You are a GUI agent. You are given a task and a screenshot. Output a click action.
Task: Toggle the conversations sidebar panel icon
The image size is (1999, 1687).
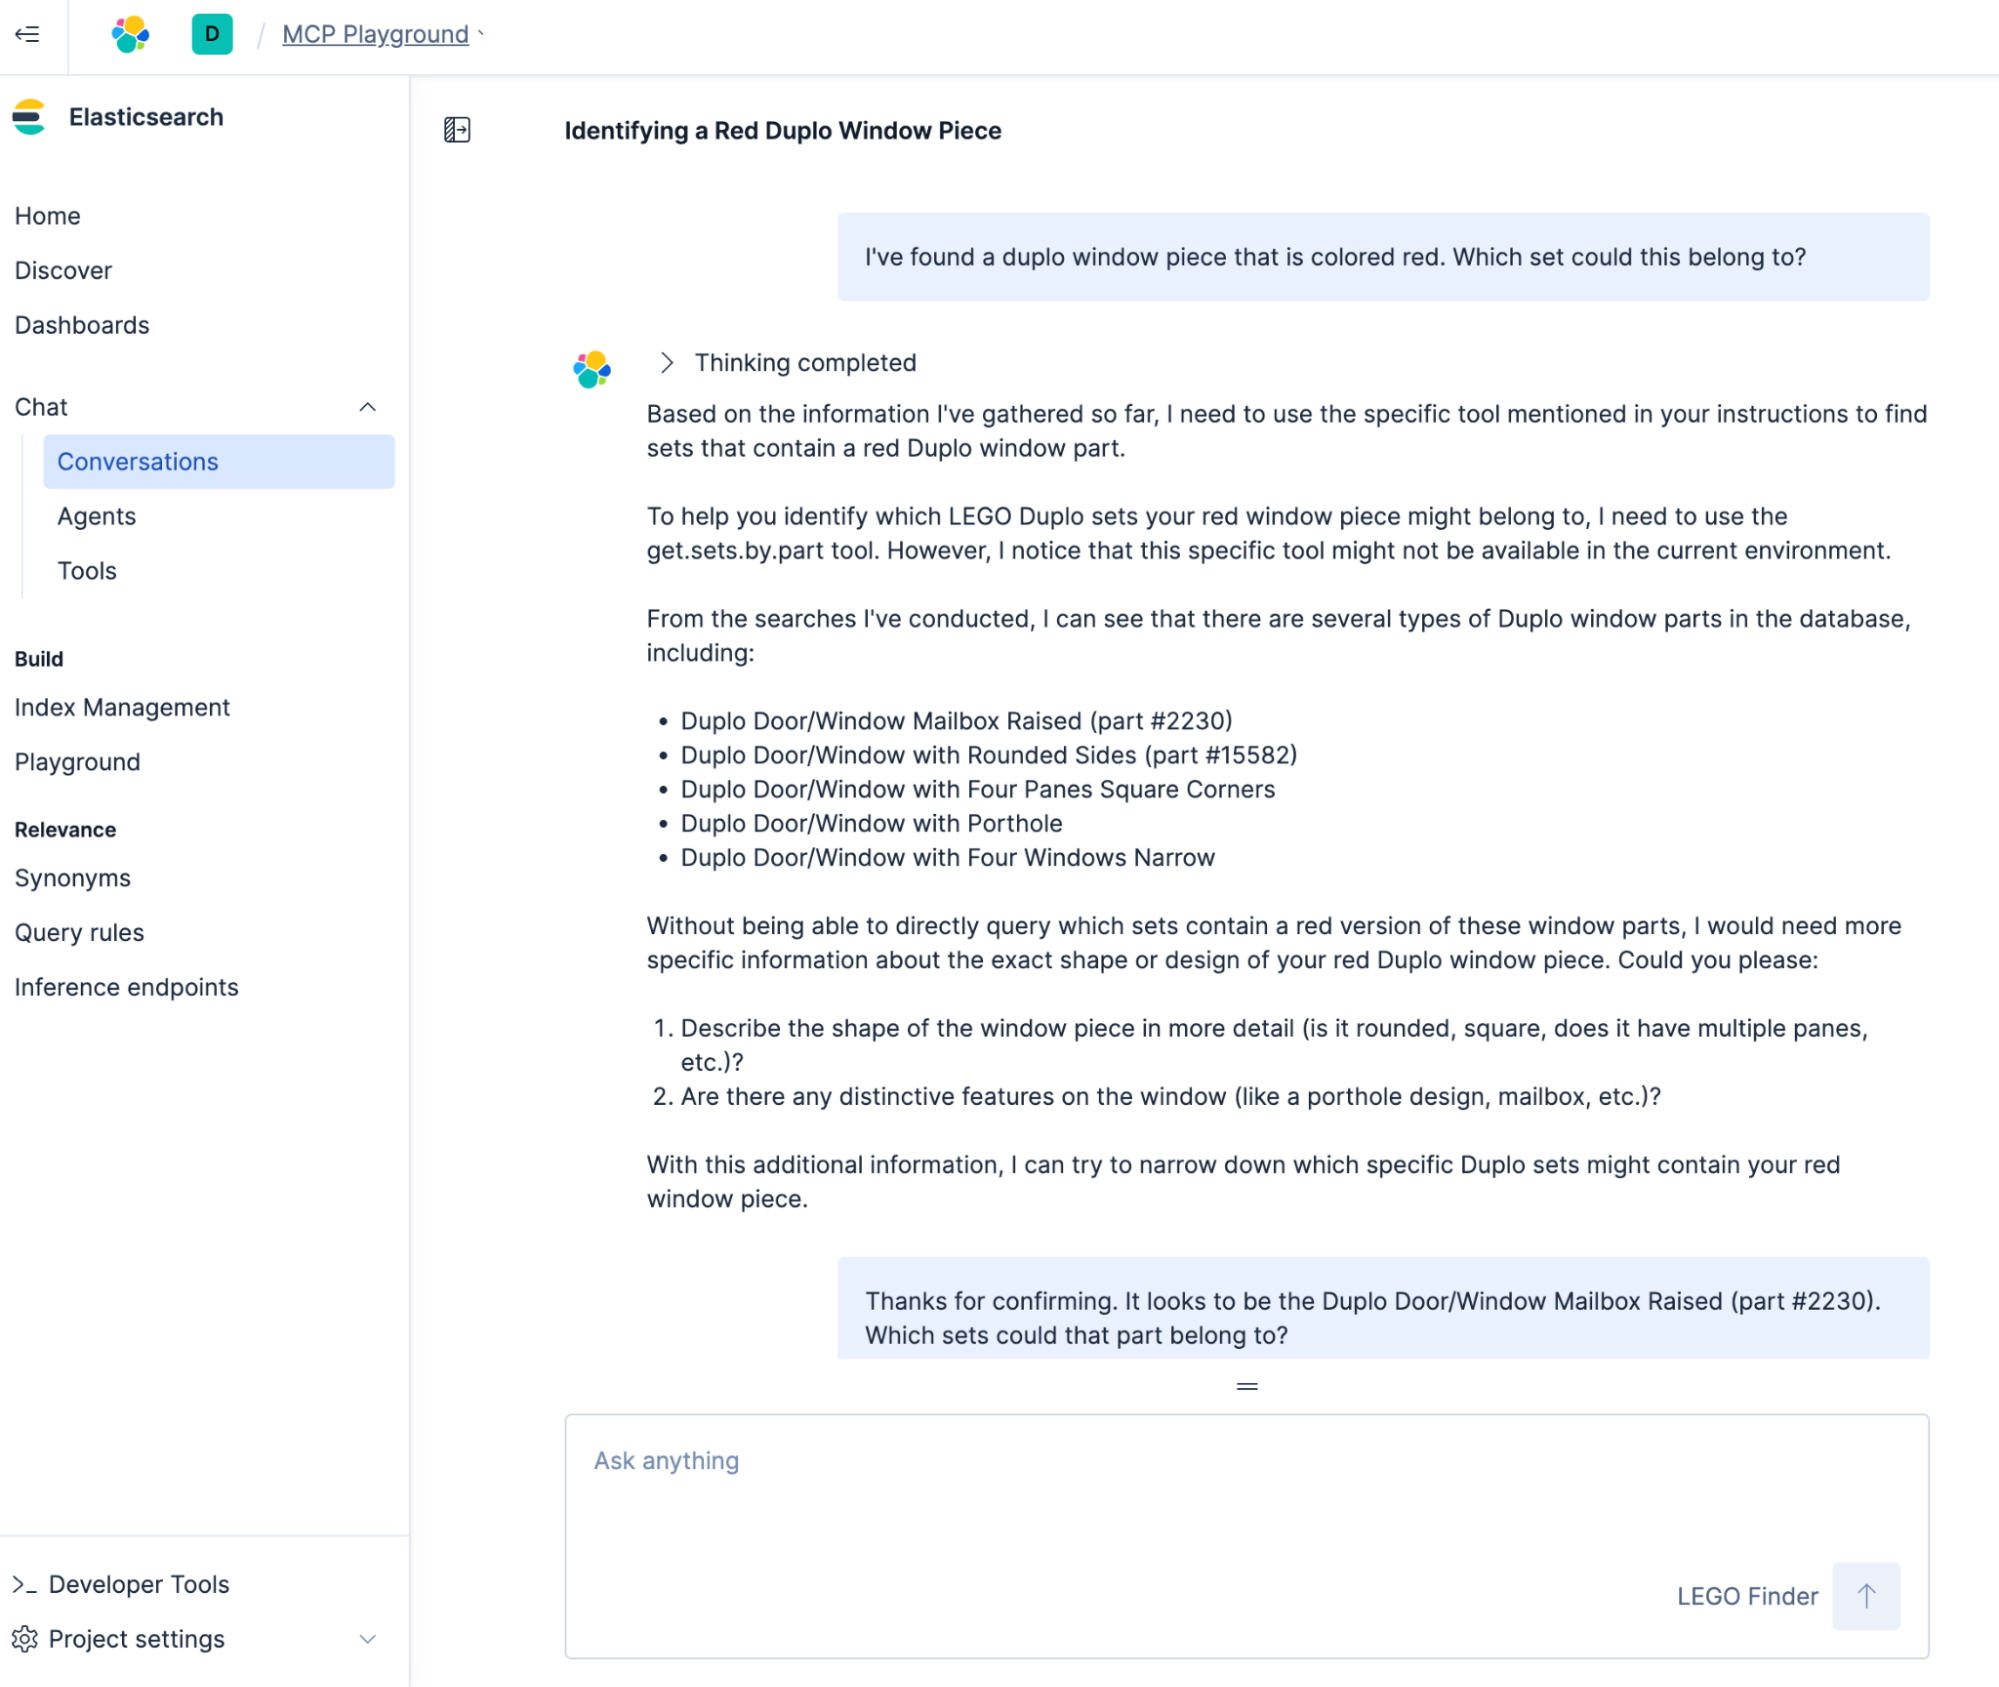click(457, 130)
